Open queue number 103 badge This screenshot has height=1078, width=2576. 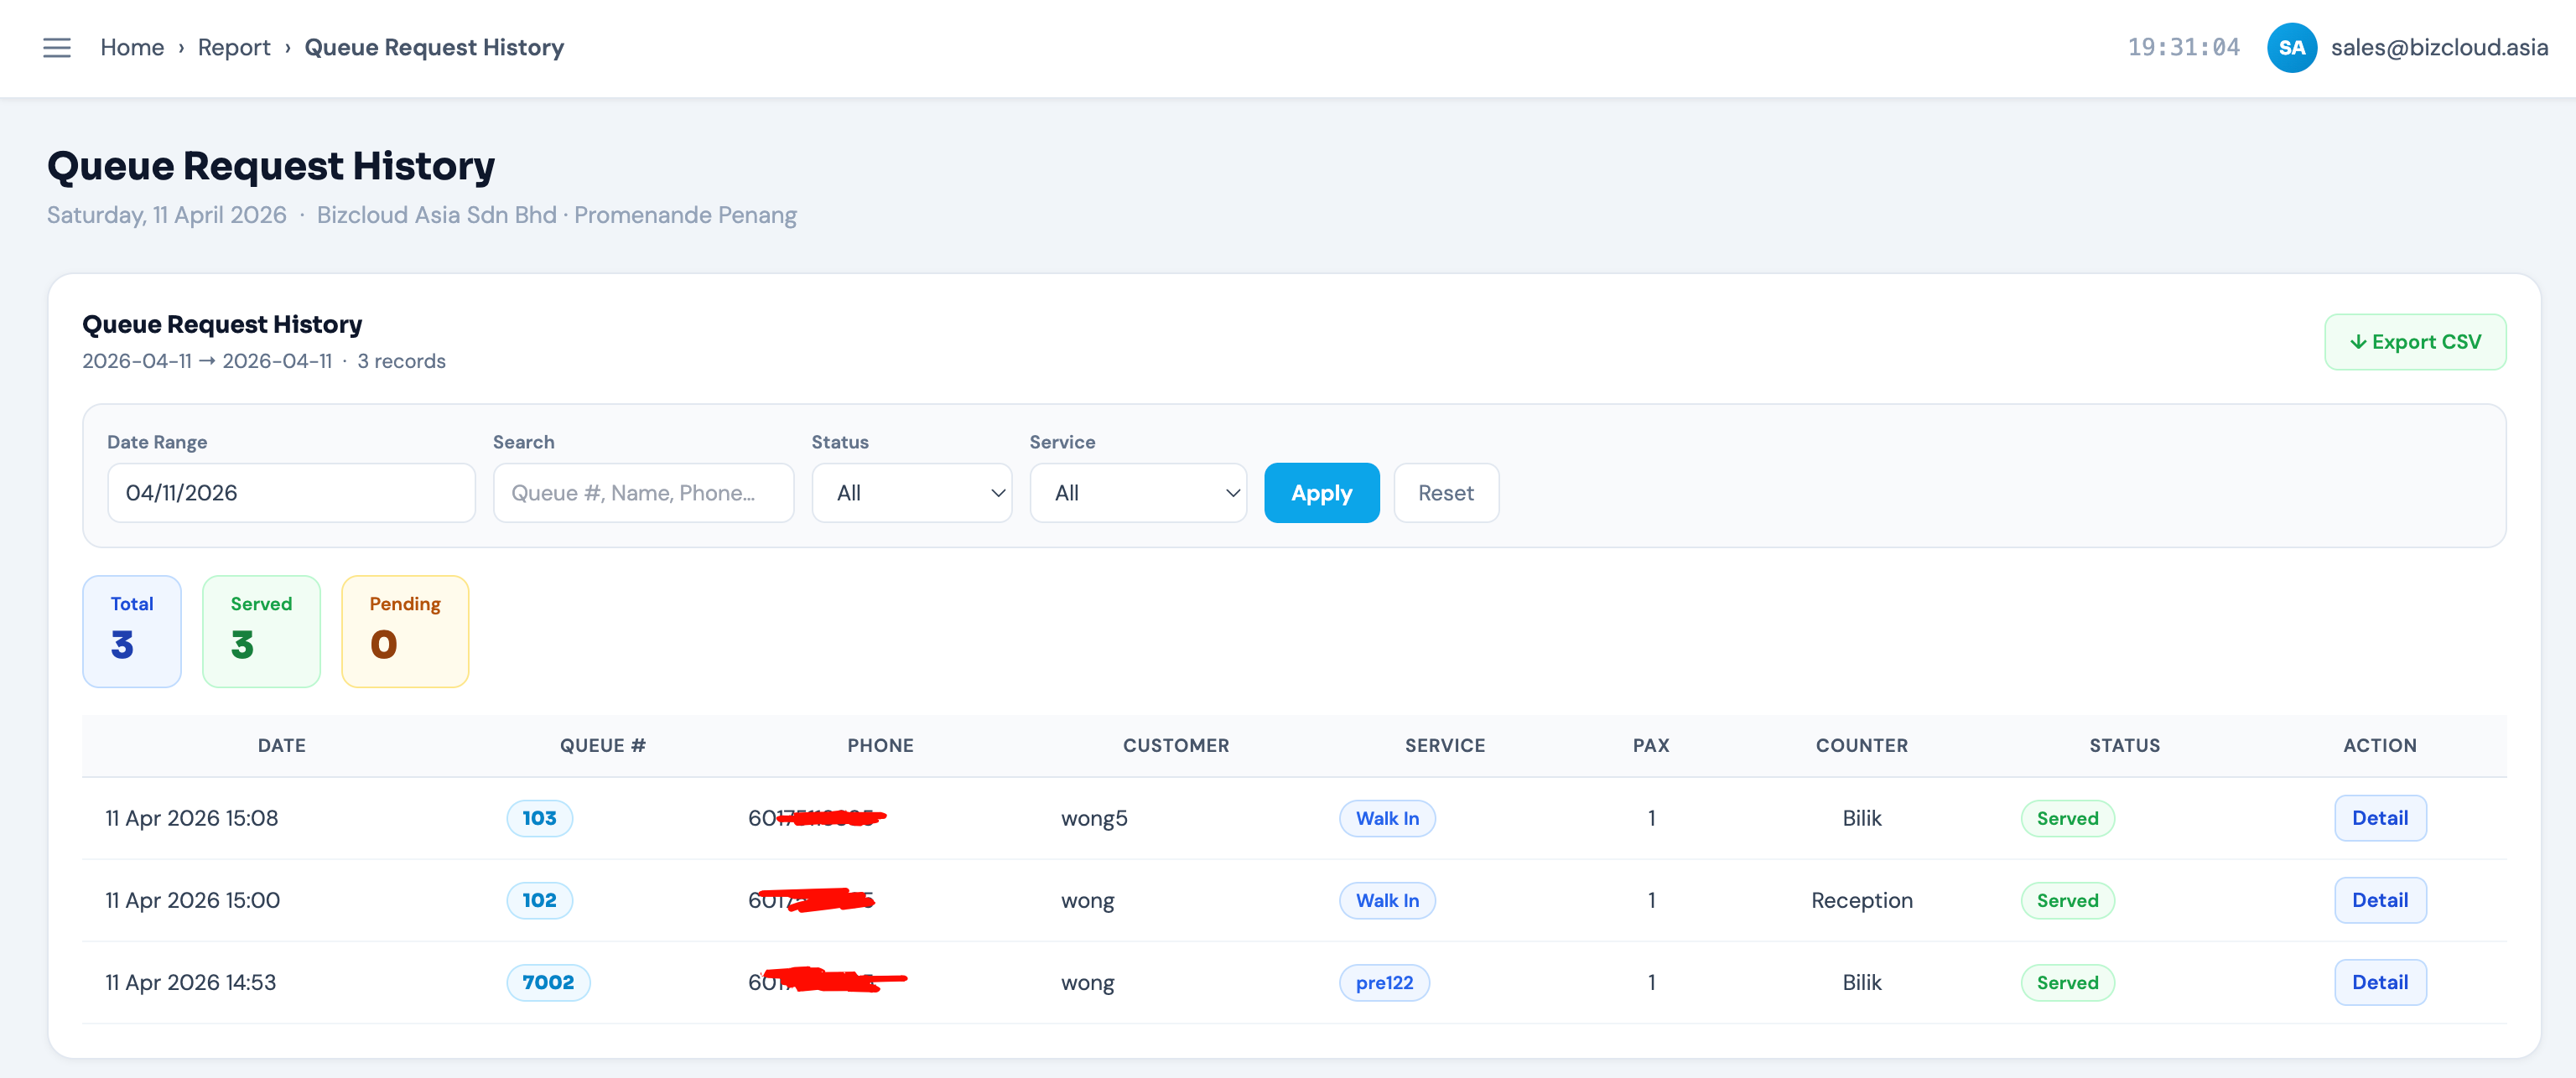[539, 818]
